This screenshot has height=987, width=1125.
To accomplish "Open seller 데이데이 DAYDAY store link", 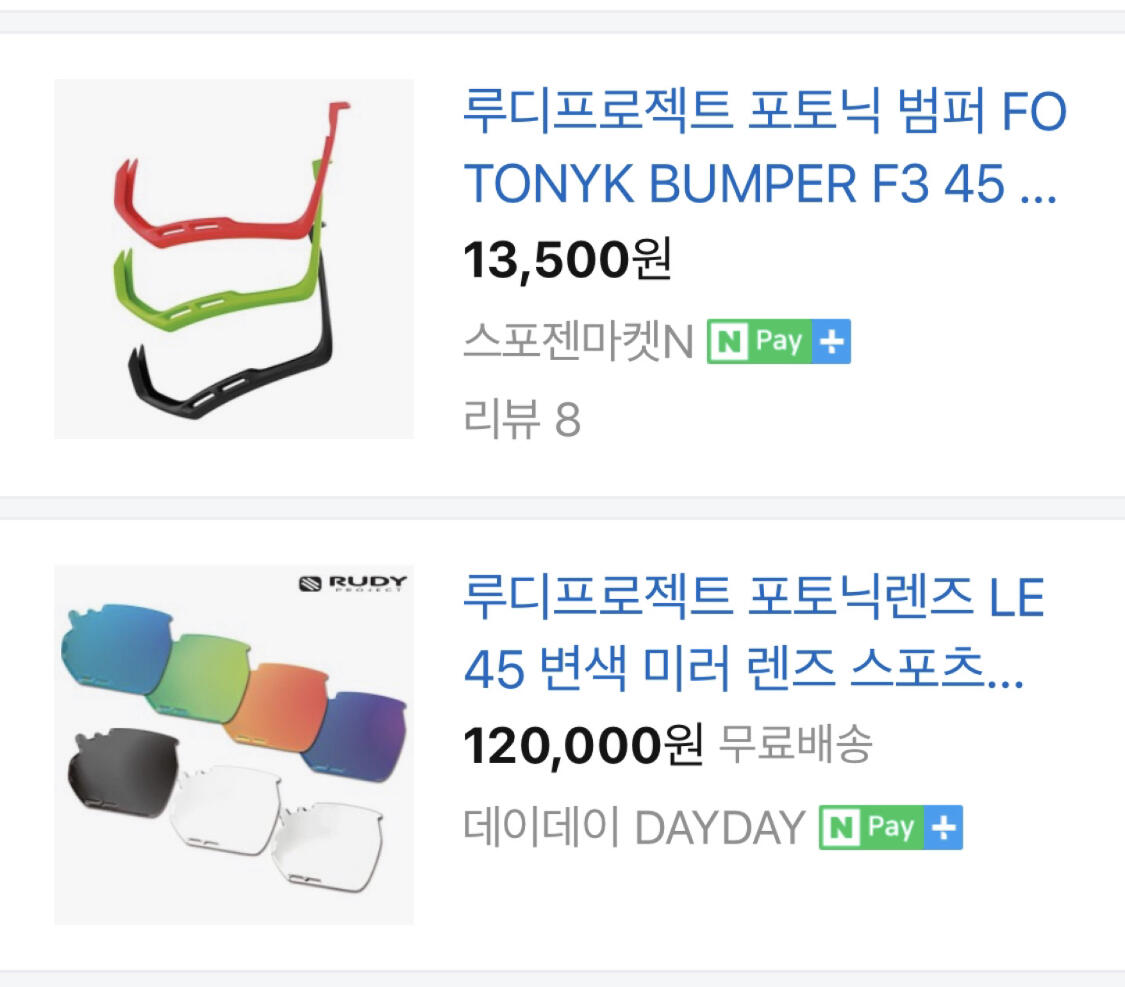I will (634, 827).
